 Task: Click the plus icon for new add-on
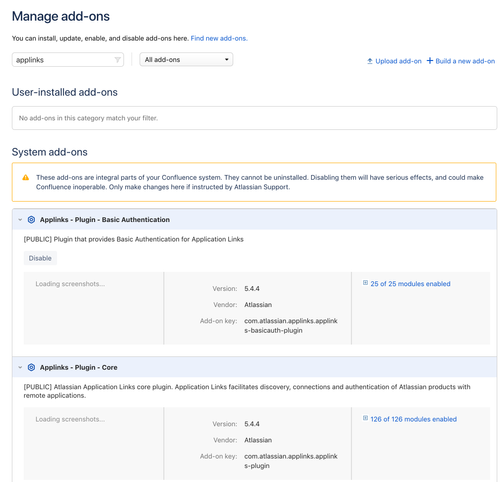tap(430, 61)
